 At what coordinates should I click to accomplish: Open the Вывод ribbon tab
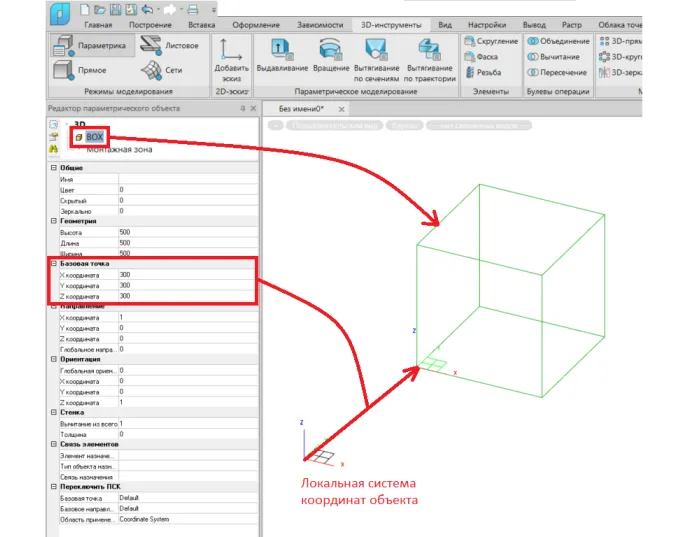534,25
